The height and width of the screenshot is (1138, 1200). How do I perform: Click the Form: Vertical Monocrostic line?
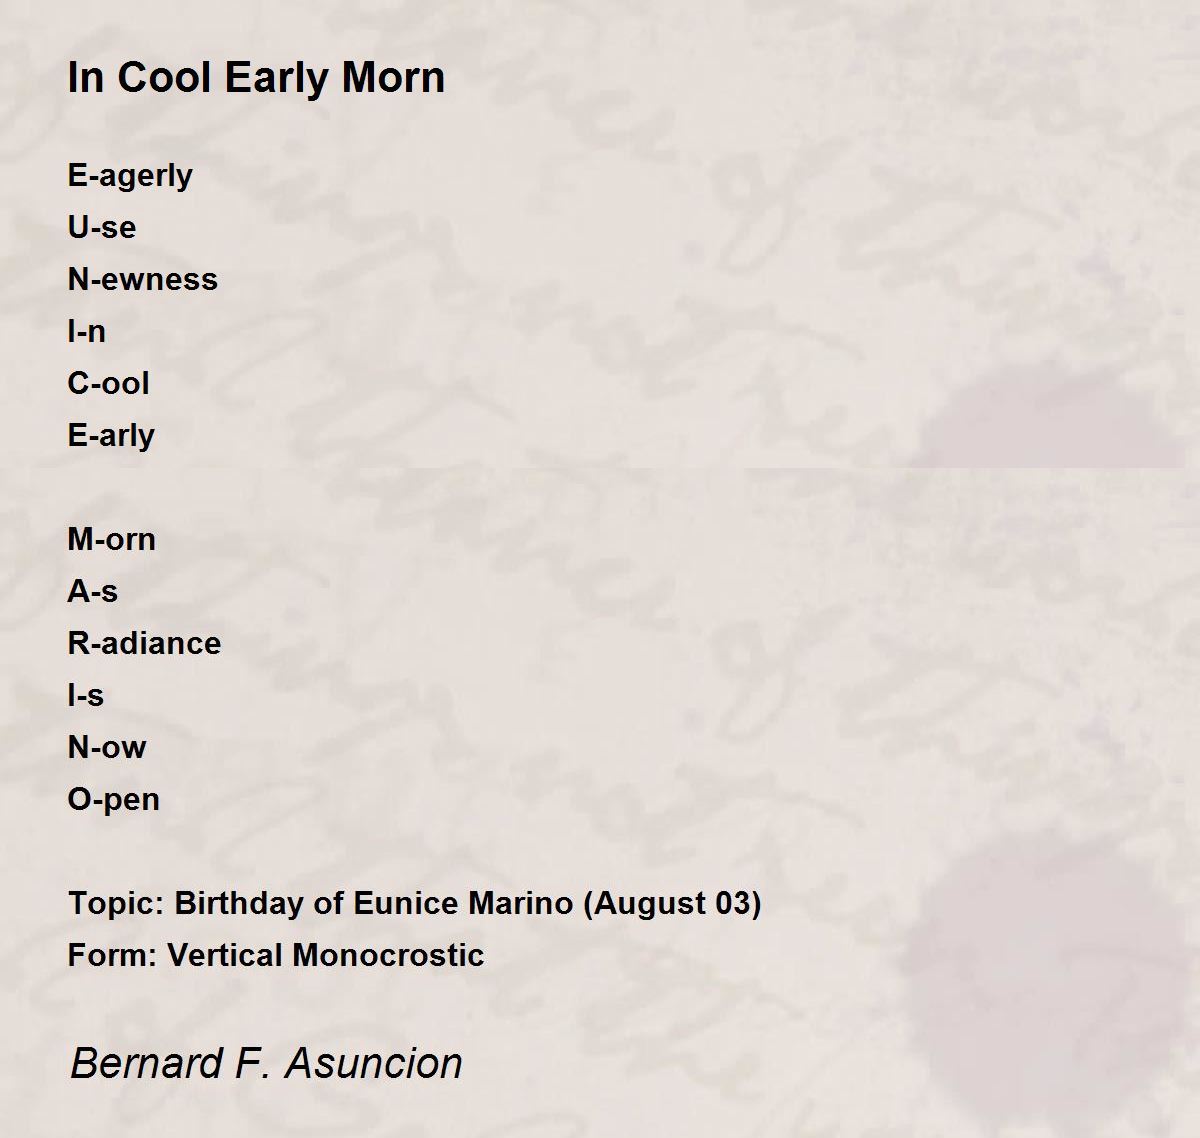(x=276, y=955)
